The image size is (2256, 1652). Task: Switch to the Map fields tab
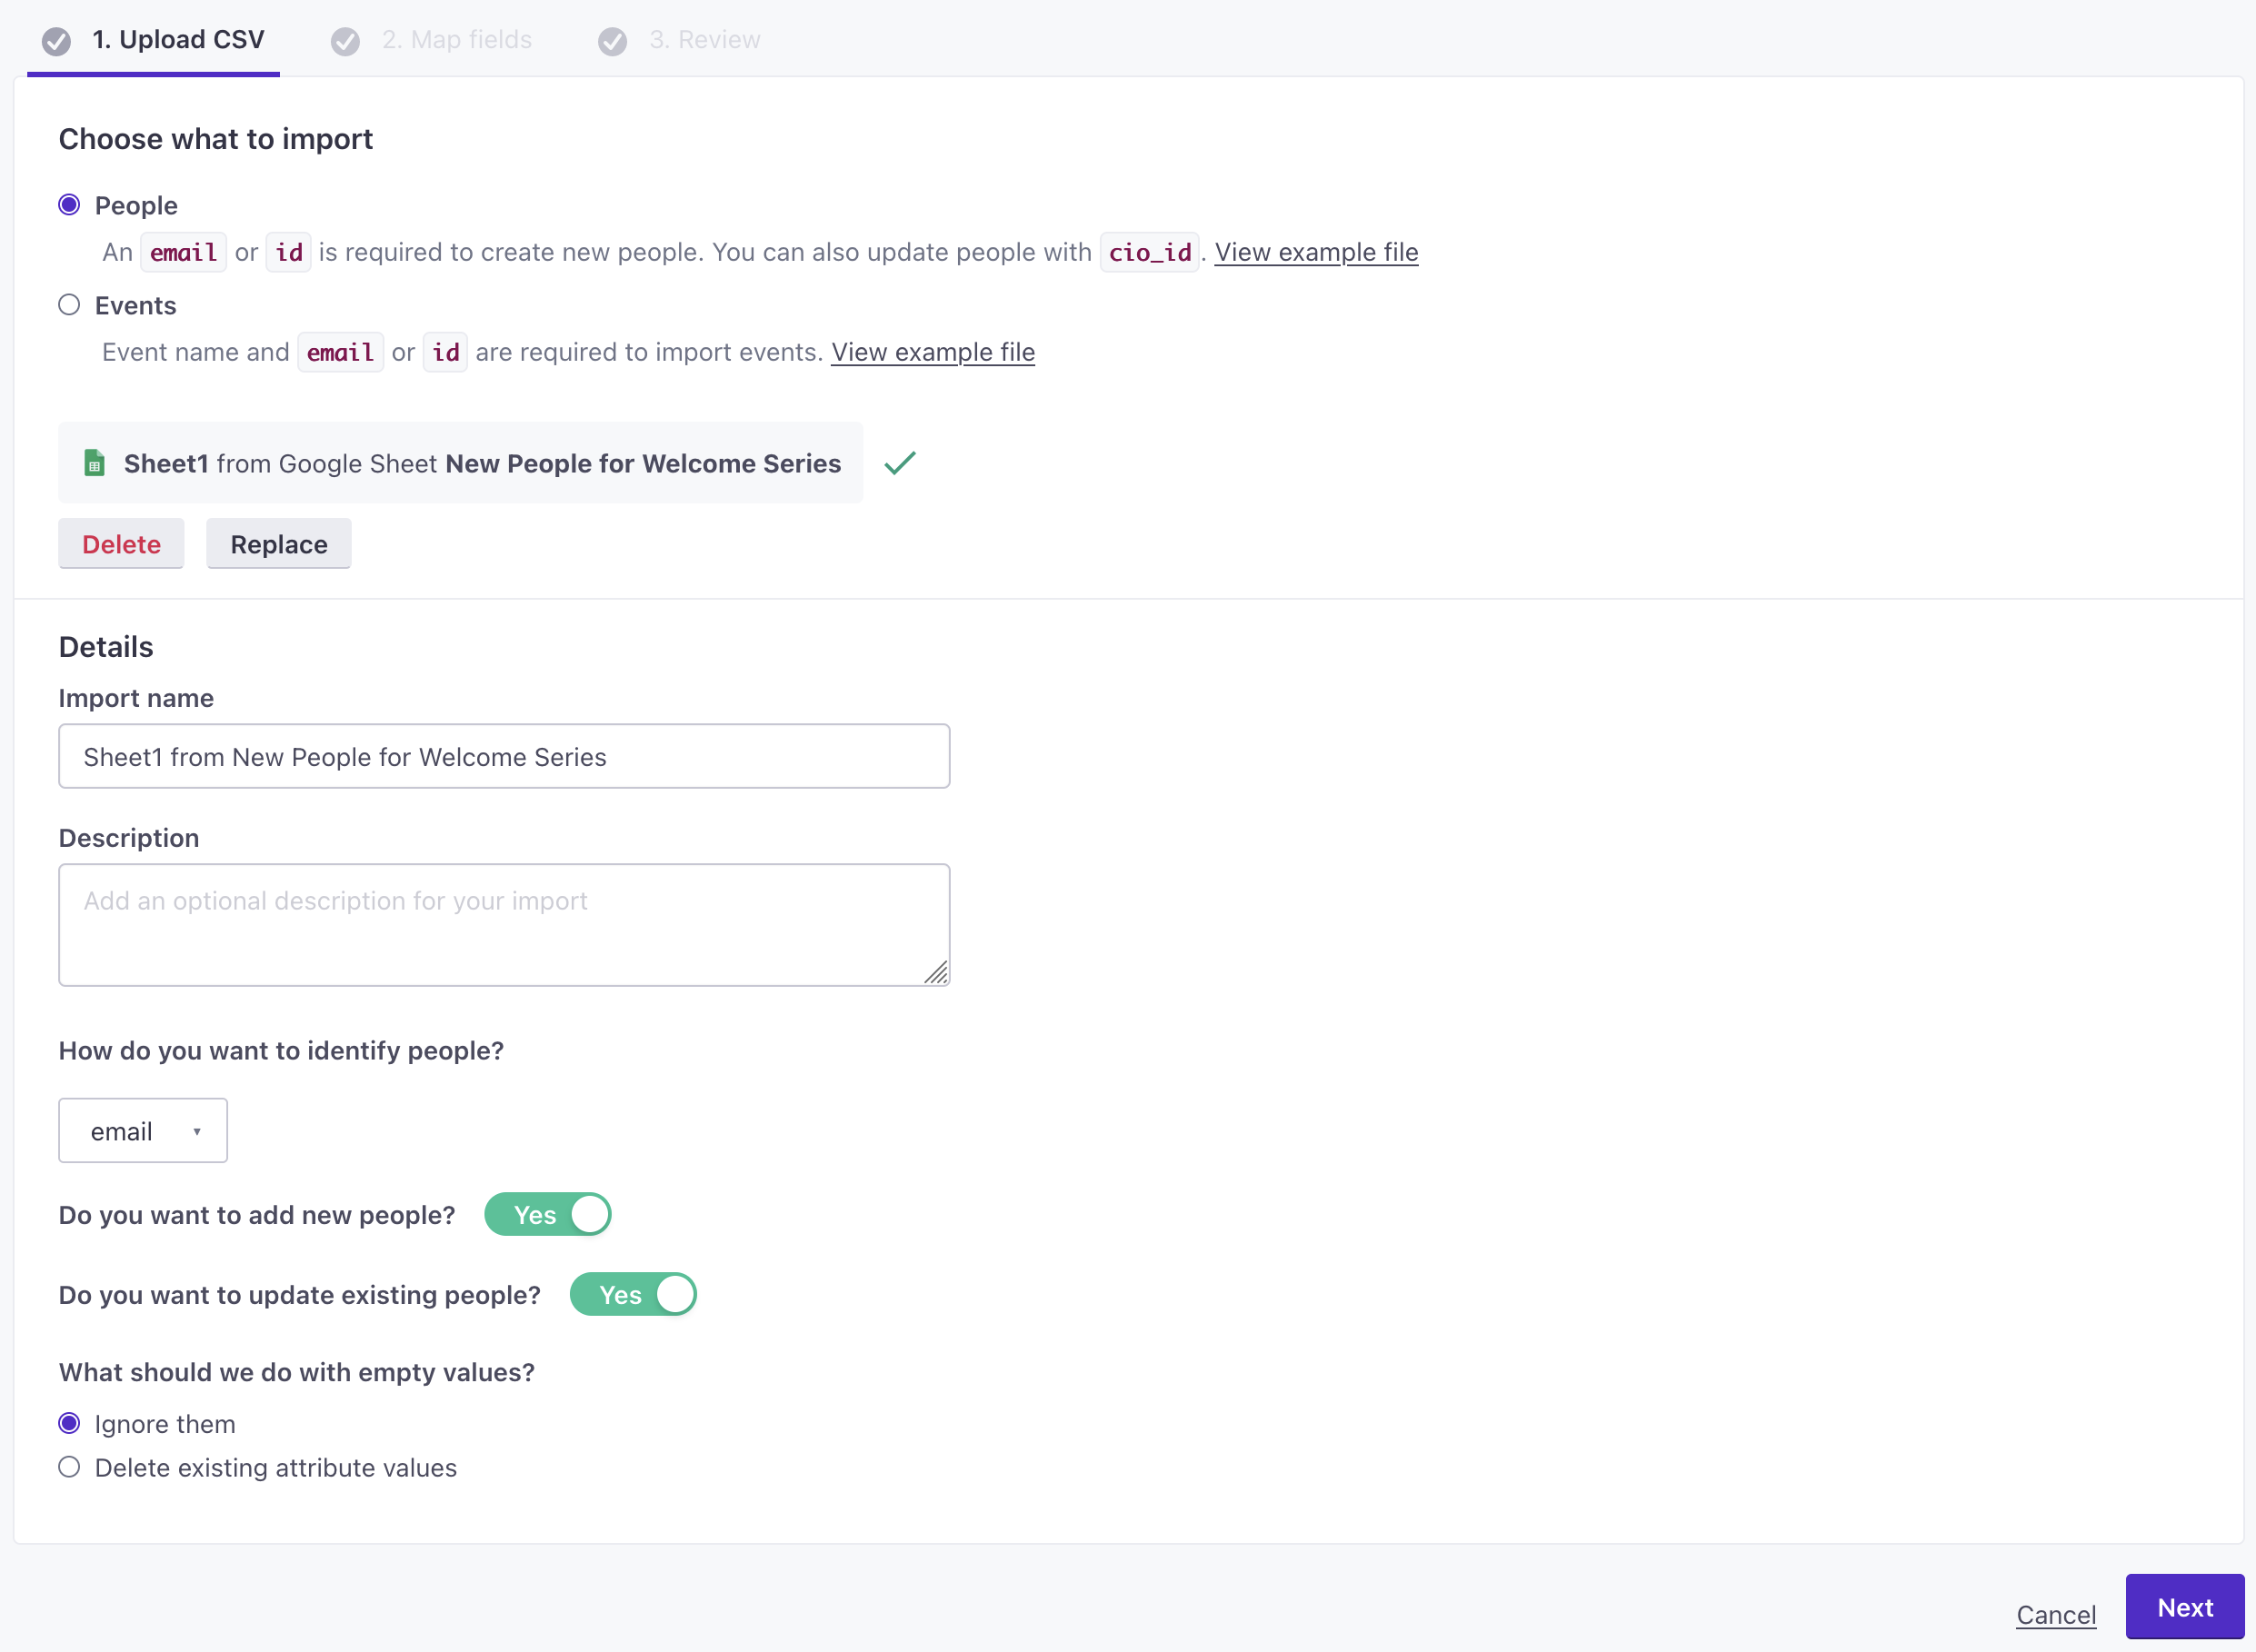tap(433, 38)
